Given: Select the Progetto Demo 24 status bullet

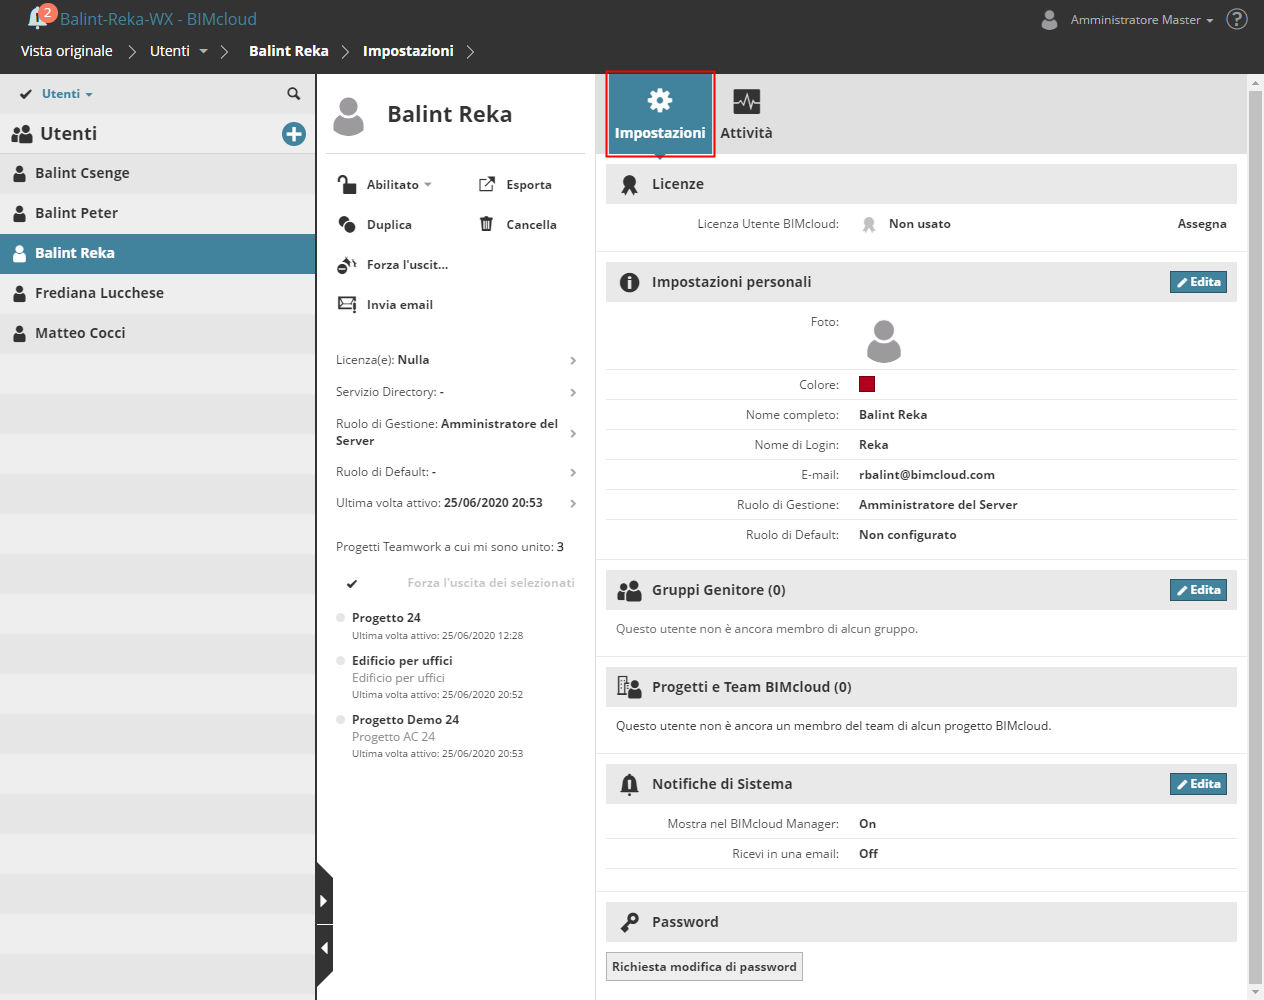Looking at the screenshot, I should (x=341, y=720).
